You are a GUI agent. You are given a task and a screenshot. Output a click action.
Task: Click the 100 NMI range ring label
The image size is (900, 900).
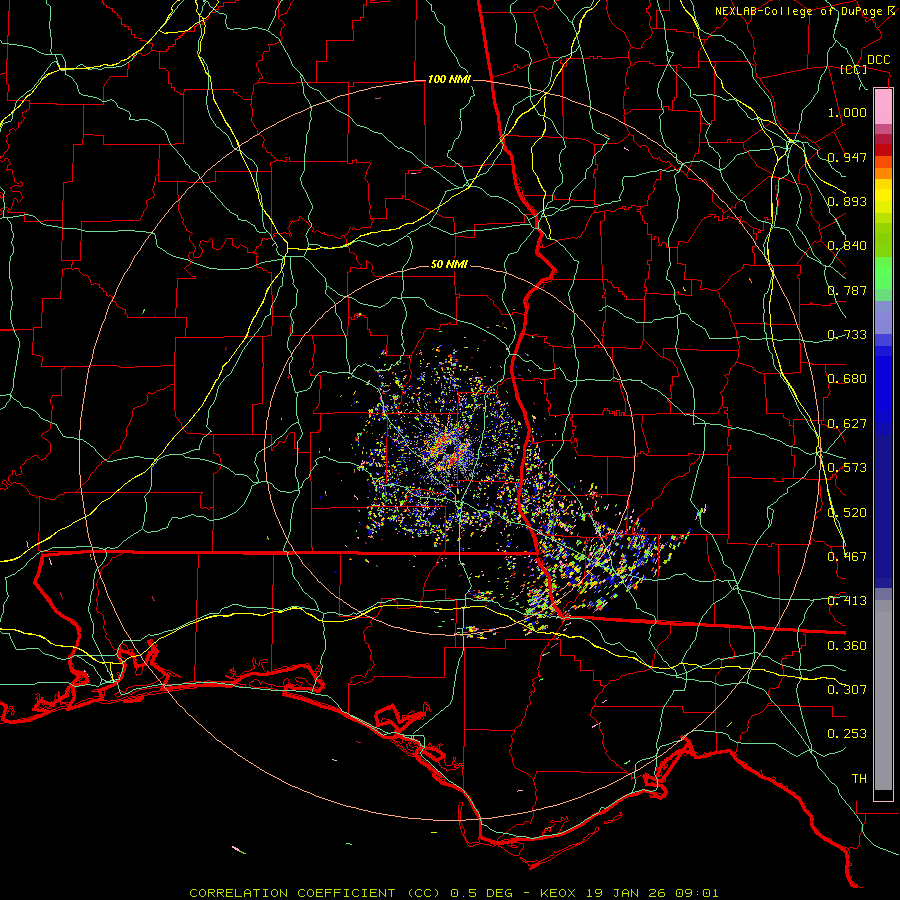[x=449, y=79]
